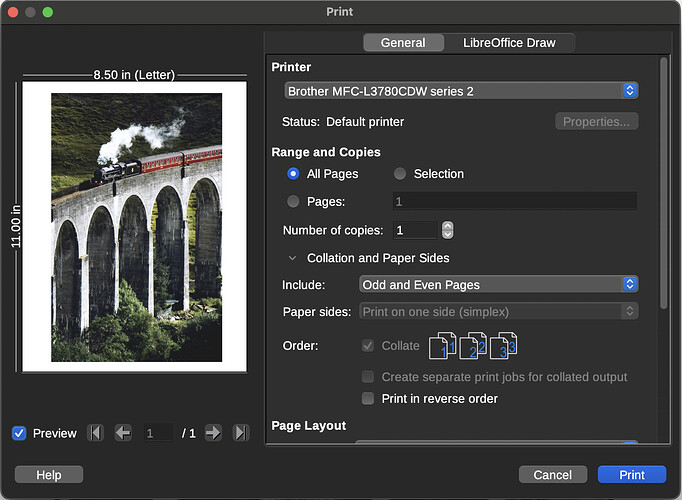Jump to last preview page

[x=240, y=433]
